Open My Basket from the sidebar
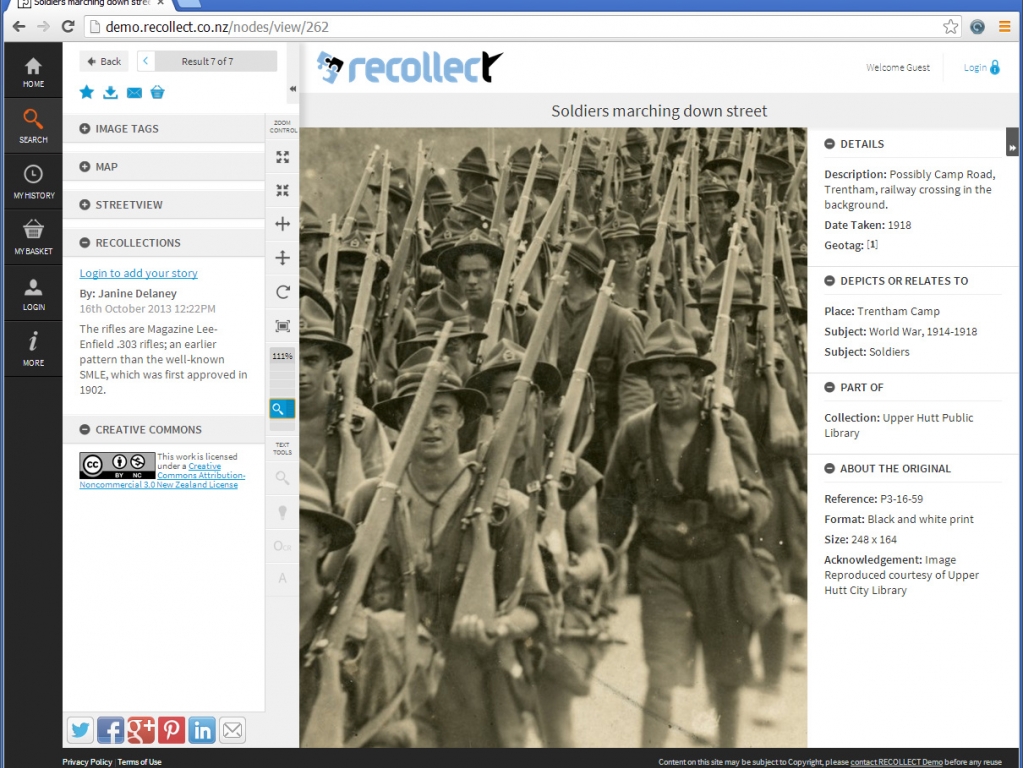 tap(33, 238)
